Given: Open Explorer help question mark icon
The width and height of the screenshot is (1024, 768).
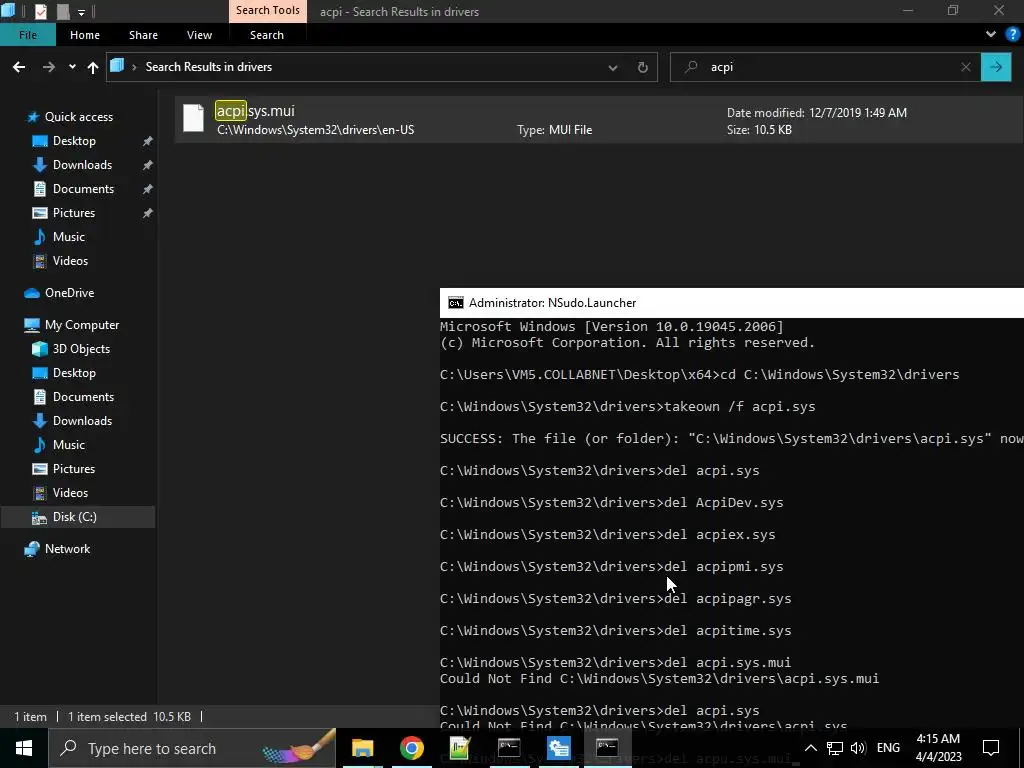Looking at the screenshot, I should pyautogui.click(x=1013, y=35).
